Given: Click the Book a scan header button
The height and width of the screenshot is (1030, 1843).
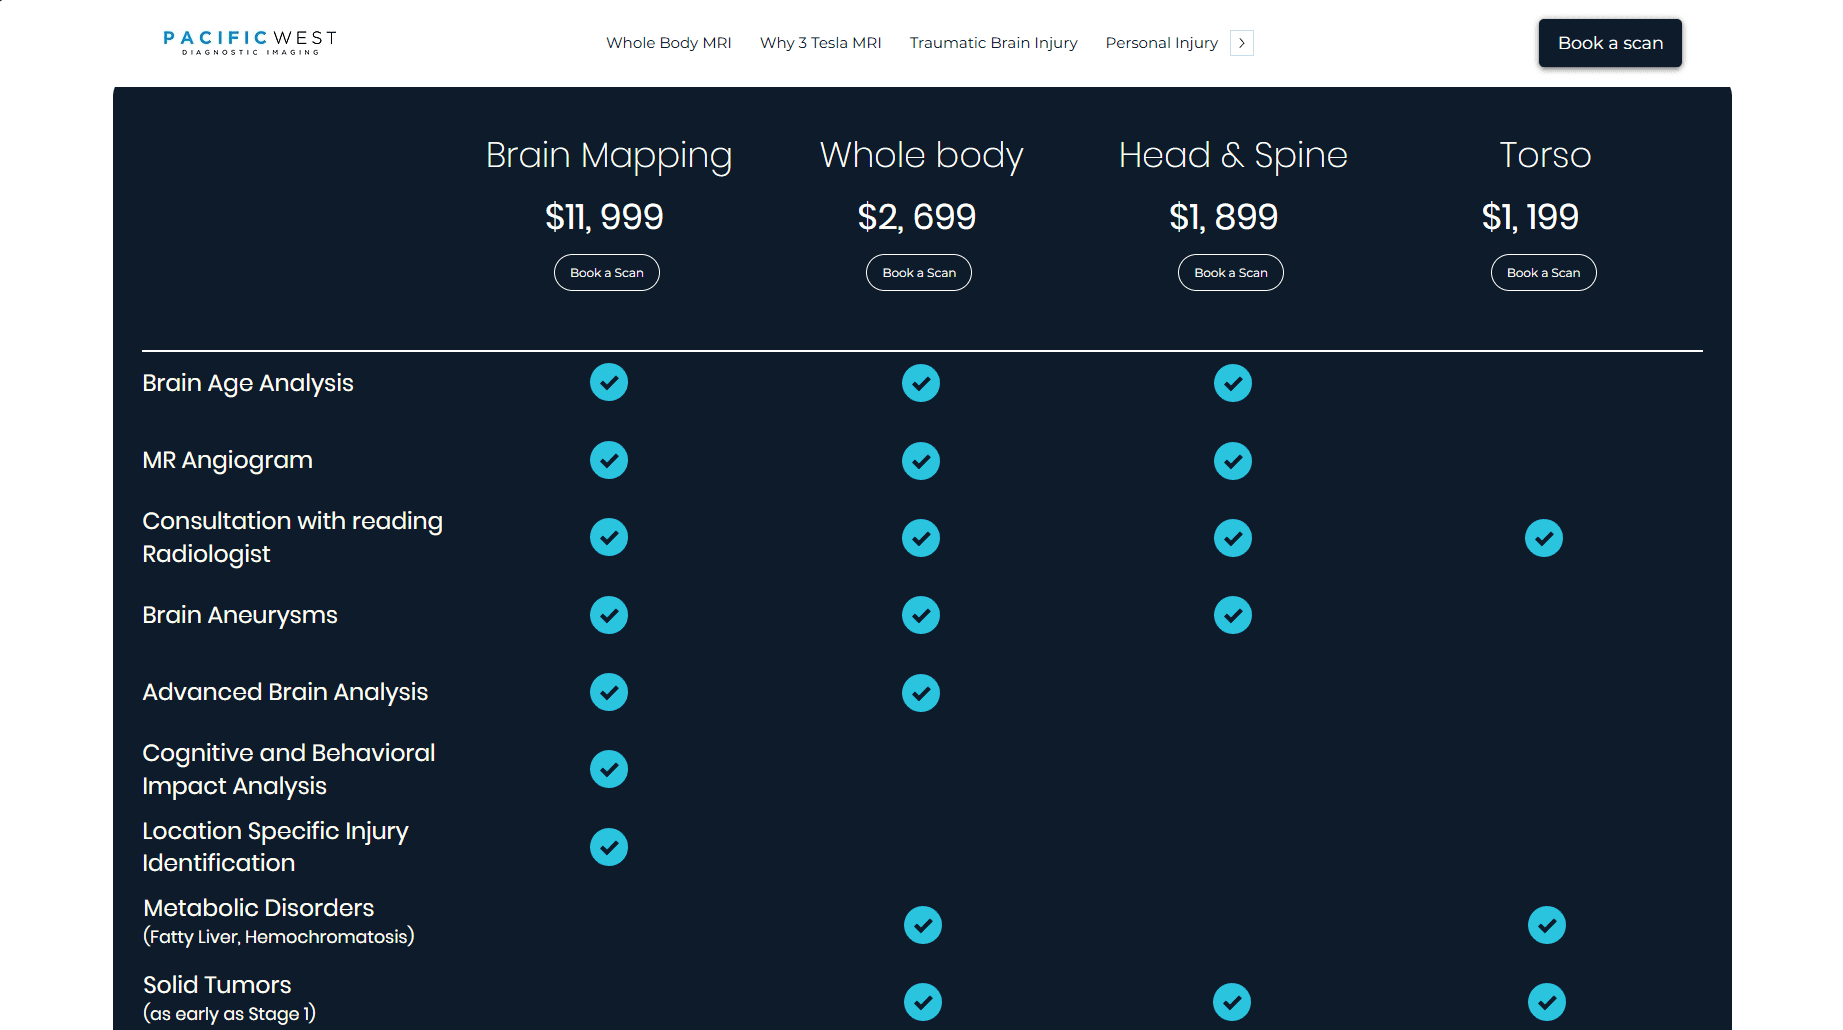Looking at the screenshot, I should coord(1610,43).
